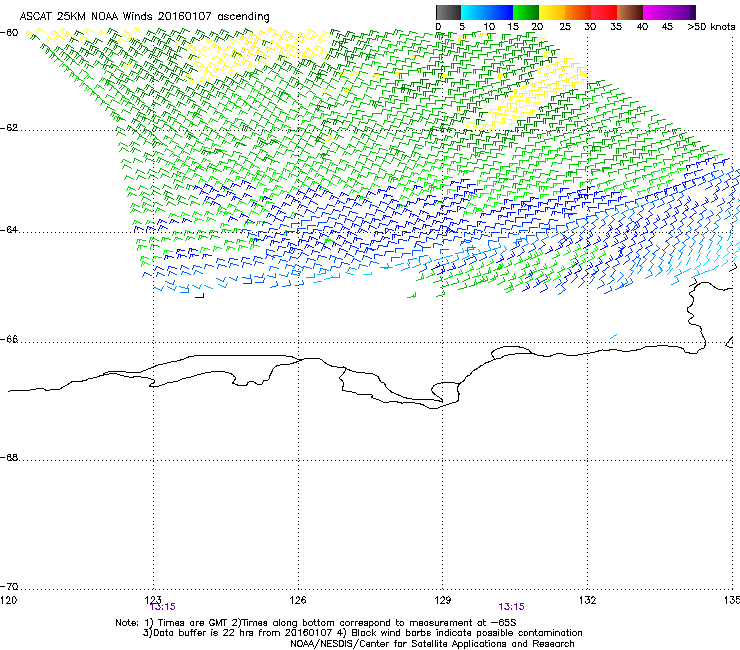Screen dimensions: 740x650
Task: Click the '-62' latitude axis label
Action: [9, 128]
